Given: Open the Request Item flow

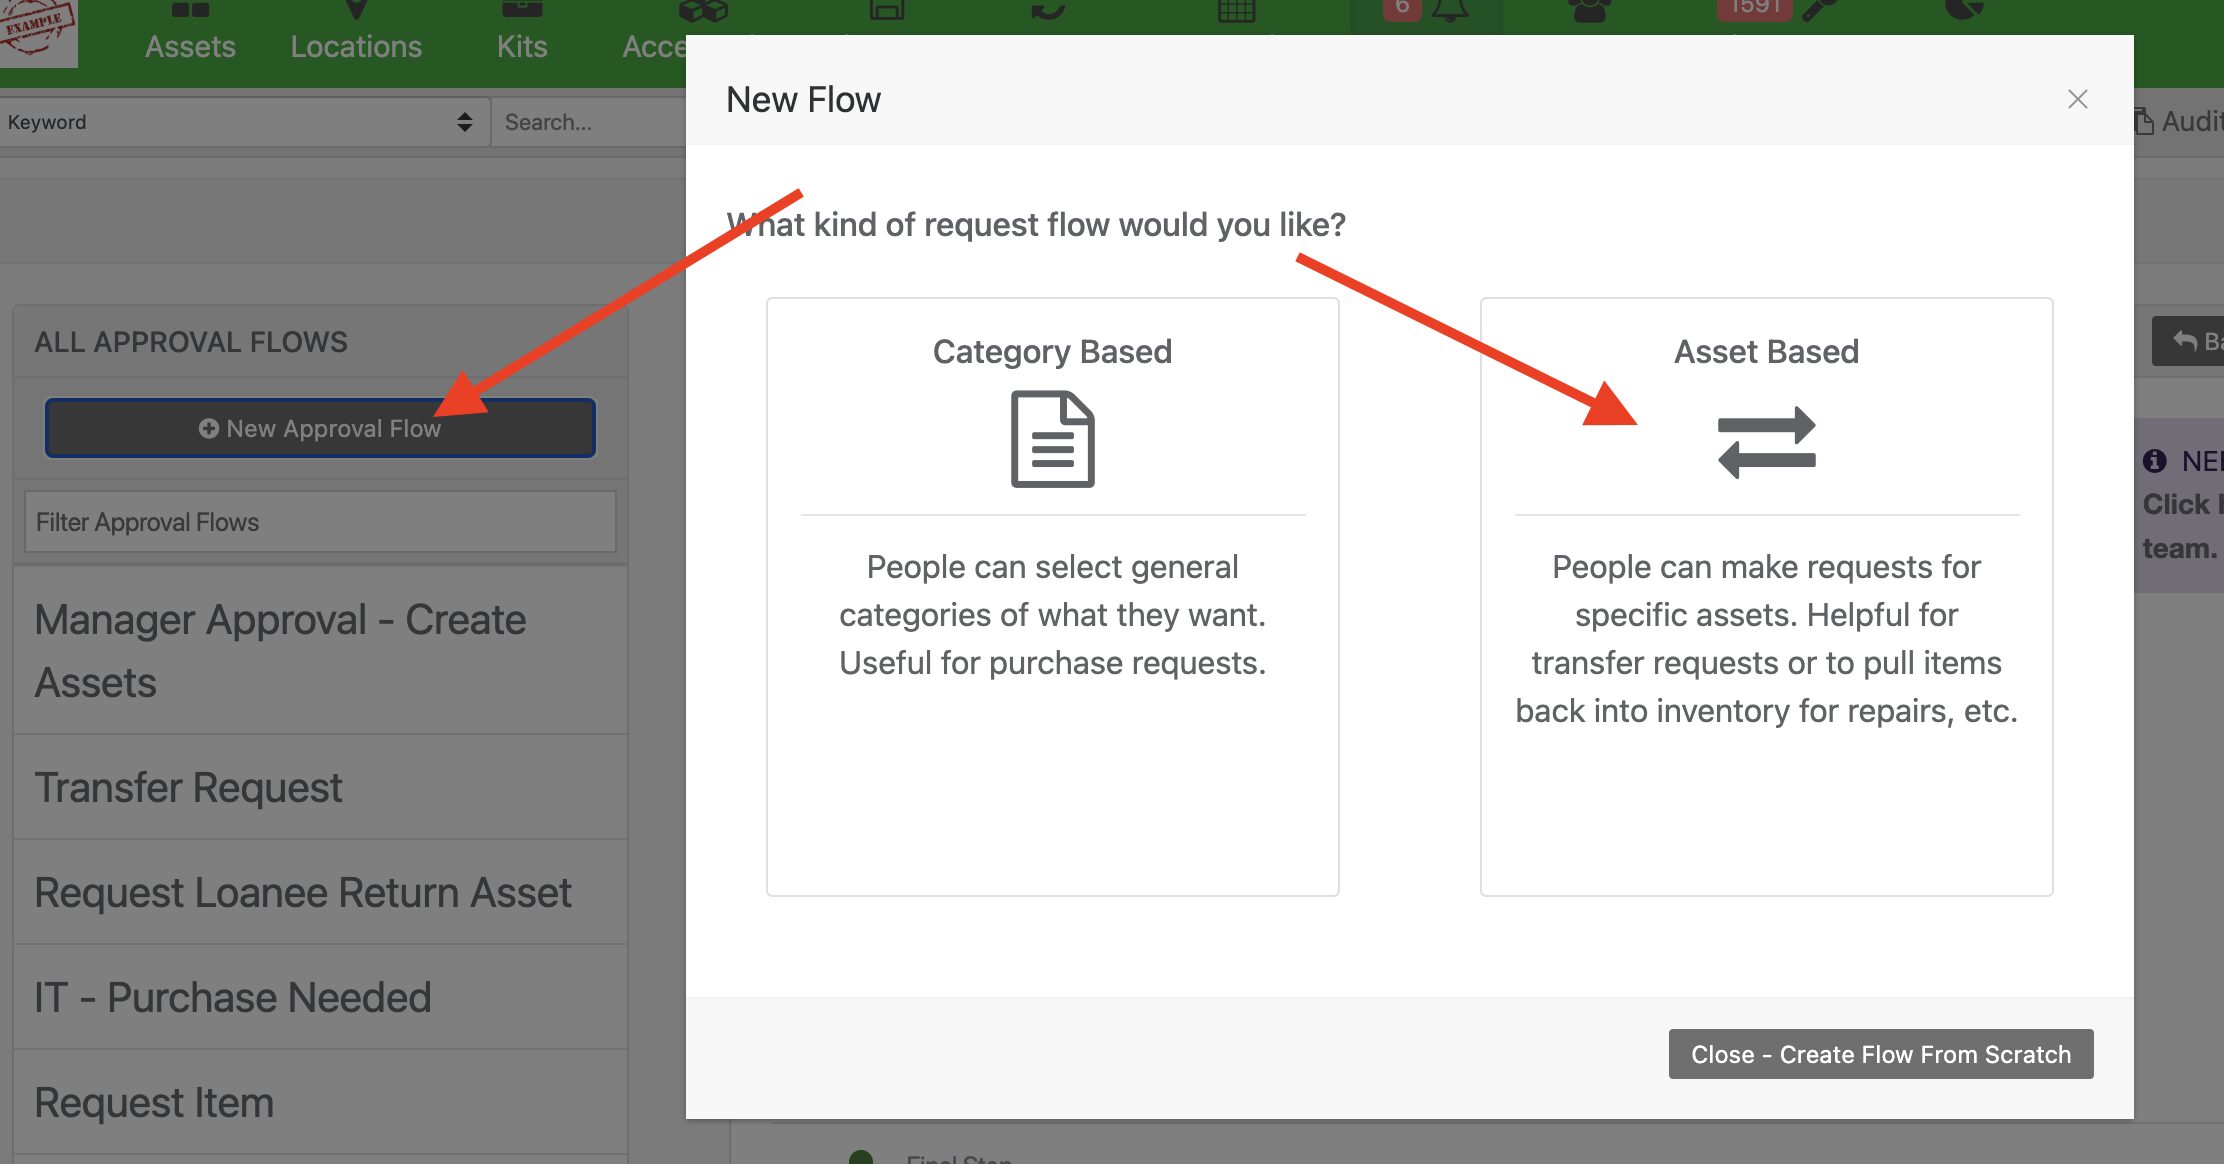Looking at the screenshot, I should (x=320, y=1103).
